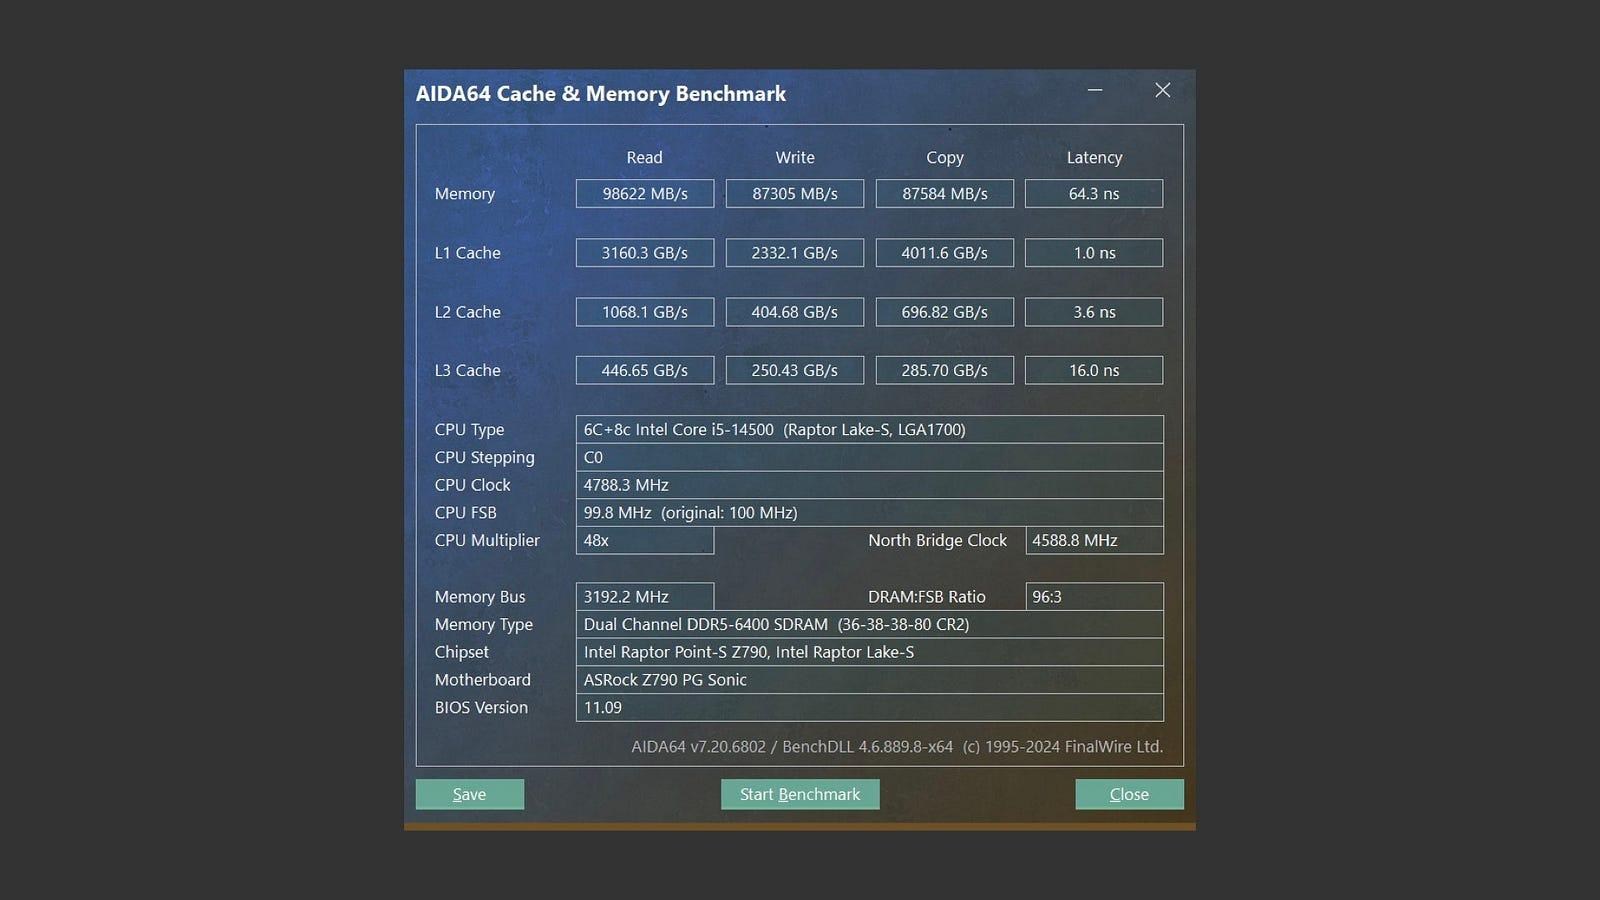The width and height of the screenshot is (1600, 900).
Task: Click the Copy column header
Action: coord(945,157)
